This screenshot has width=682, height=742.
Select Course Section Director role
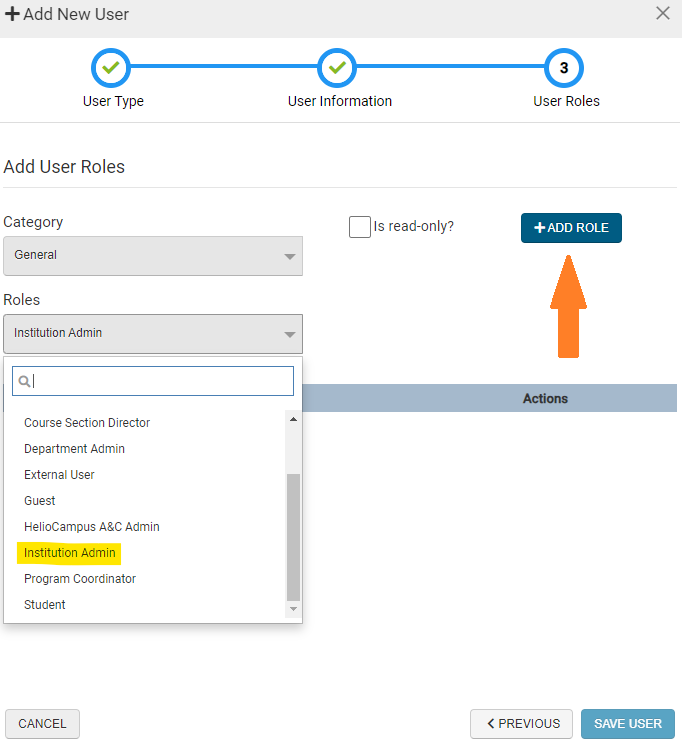(x=87, y=423)
